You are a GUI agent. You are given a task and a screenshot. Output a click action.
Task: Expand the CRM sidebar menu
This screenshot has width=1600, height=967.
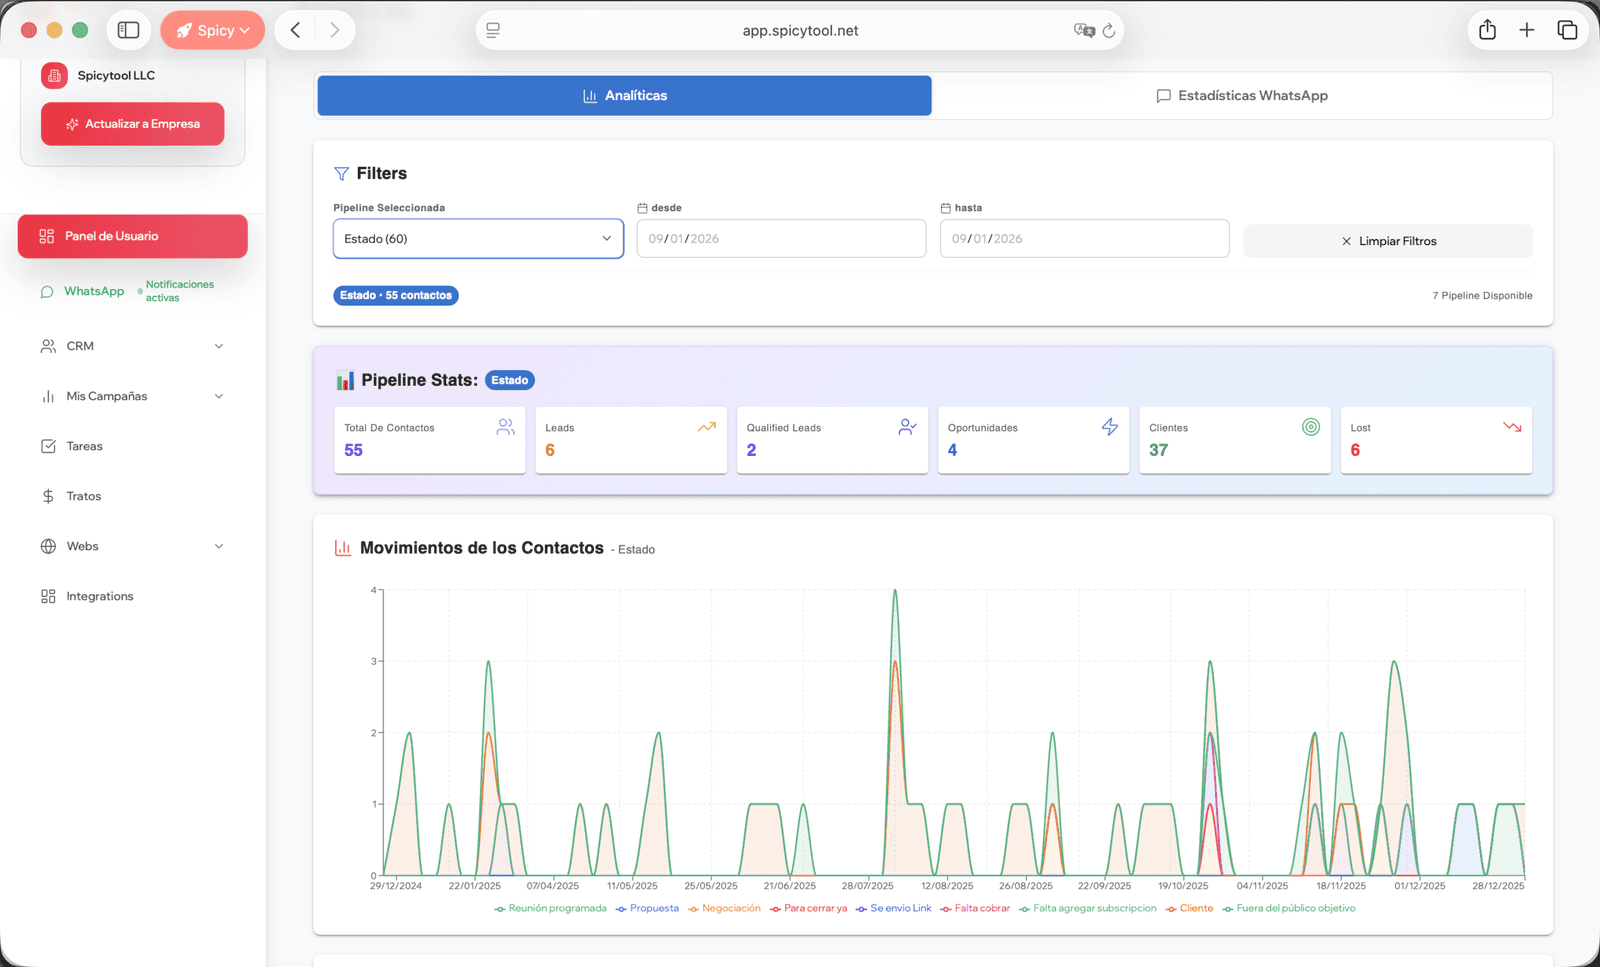pos(132,346)
